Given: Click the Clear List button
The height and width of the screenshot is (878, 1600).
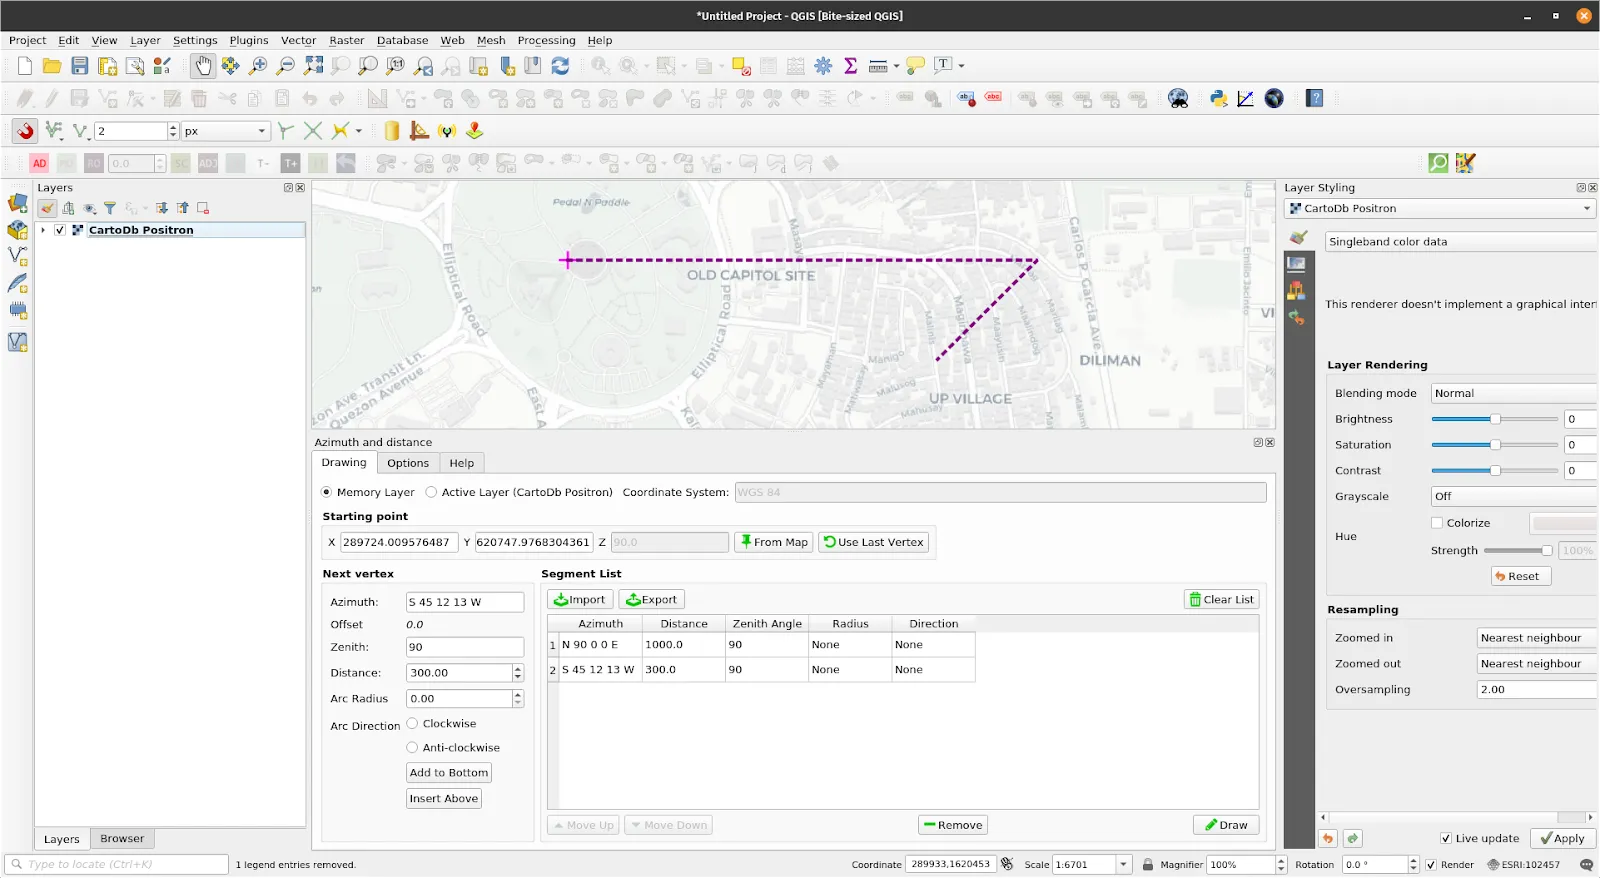Looking at the screenshot, I should click(1221, 600).
